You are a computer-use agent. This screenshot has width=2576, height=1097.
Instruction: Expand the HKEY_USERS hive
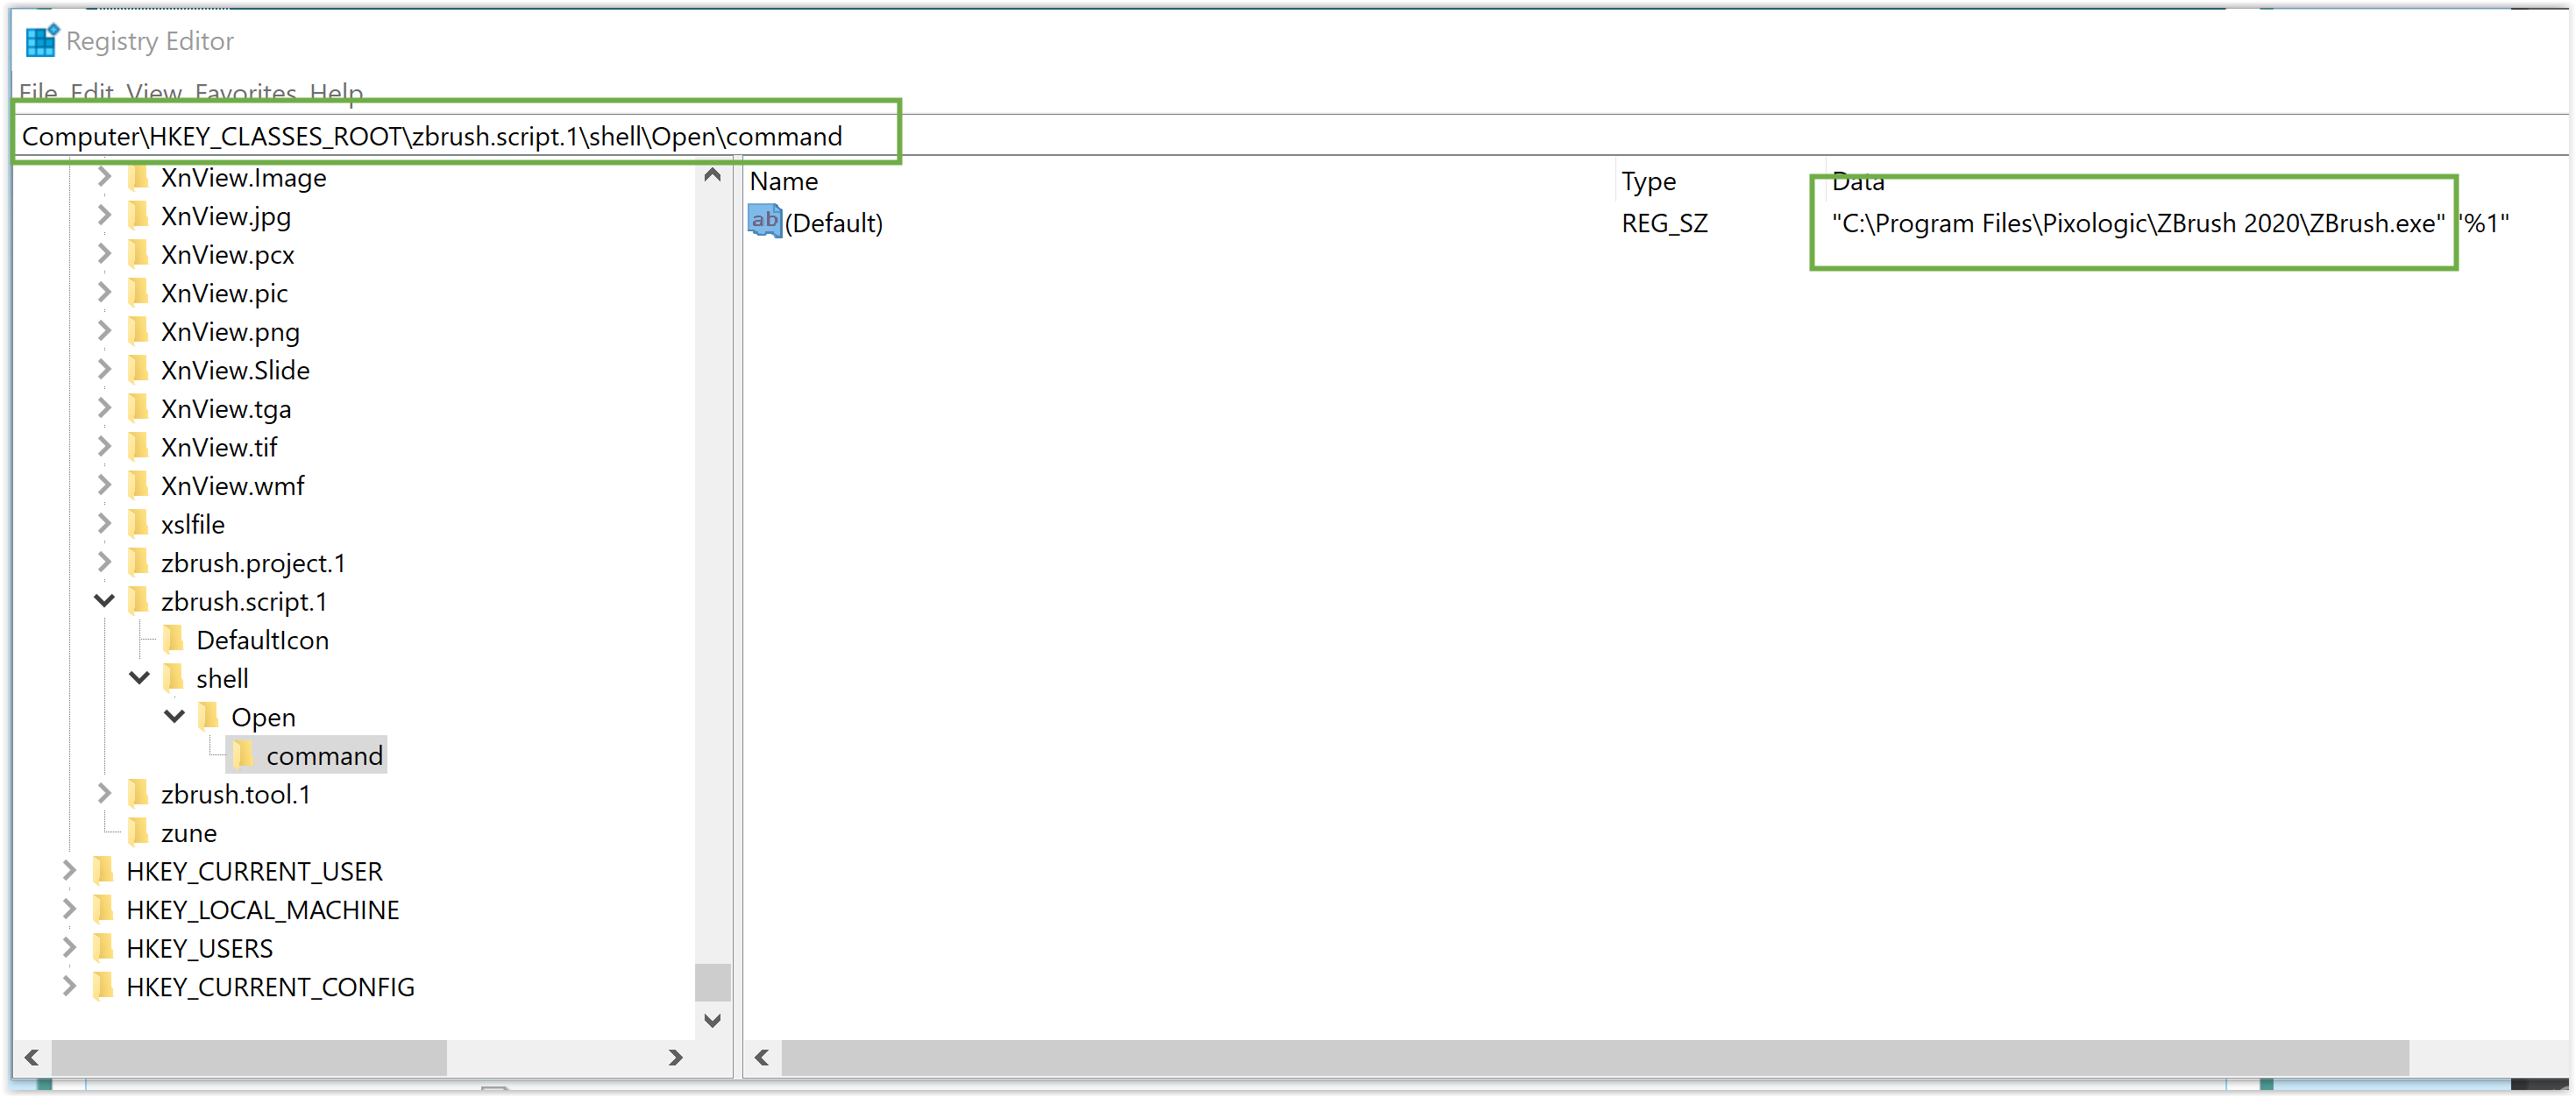pyautogui.click(x=69, y=947)
